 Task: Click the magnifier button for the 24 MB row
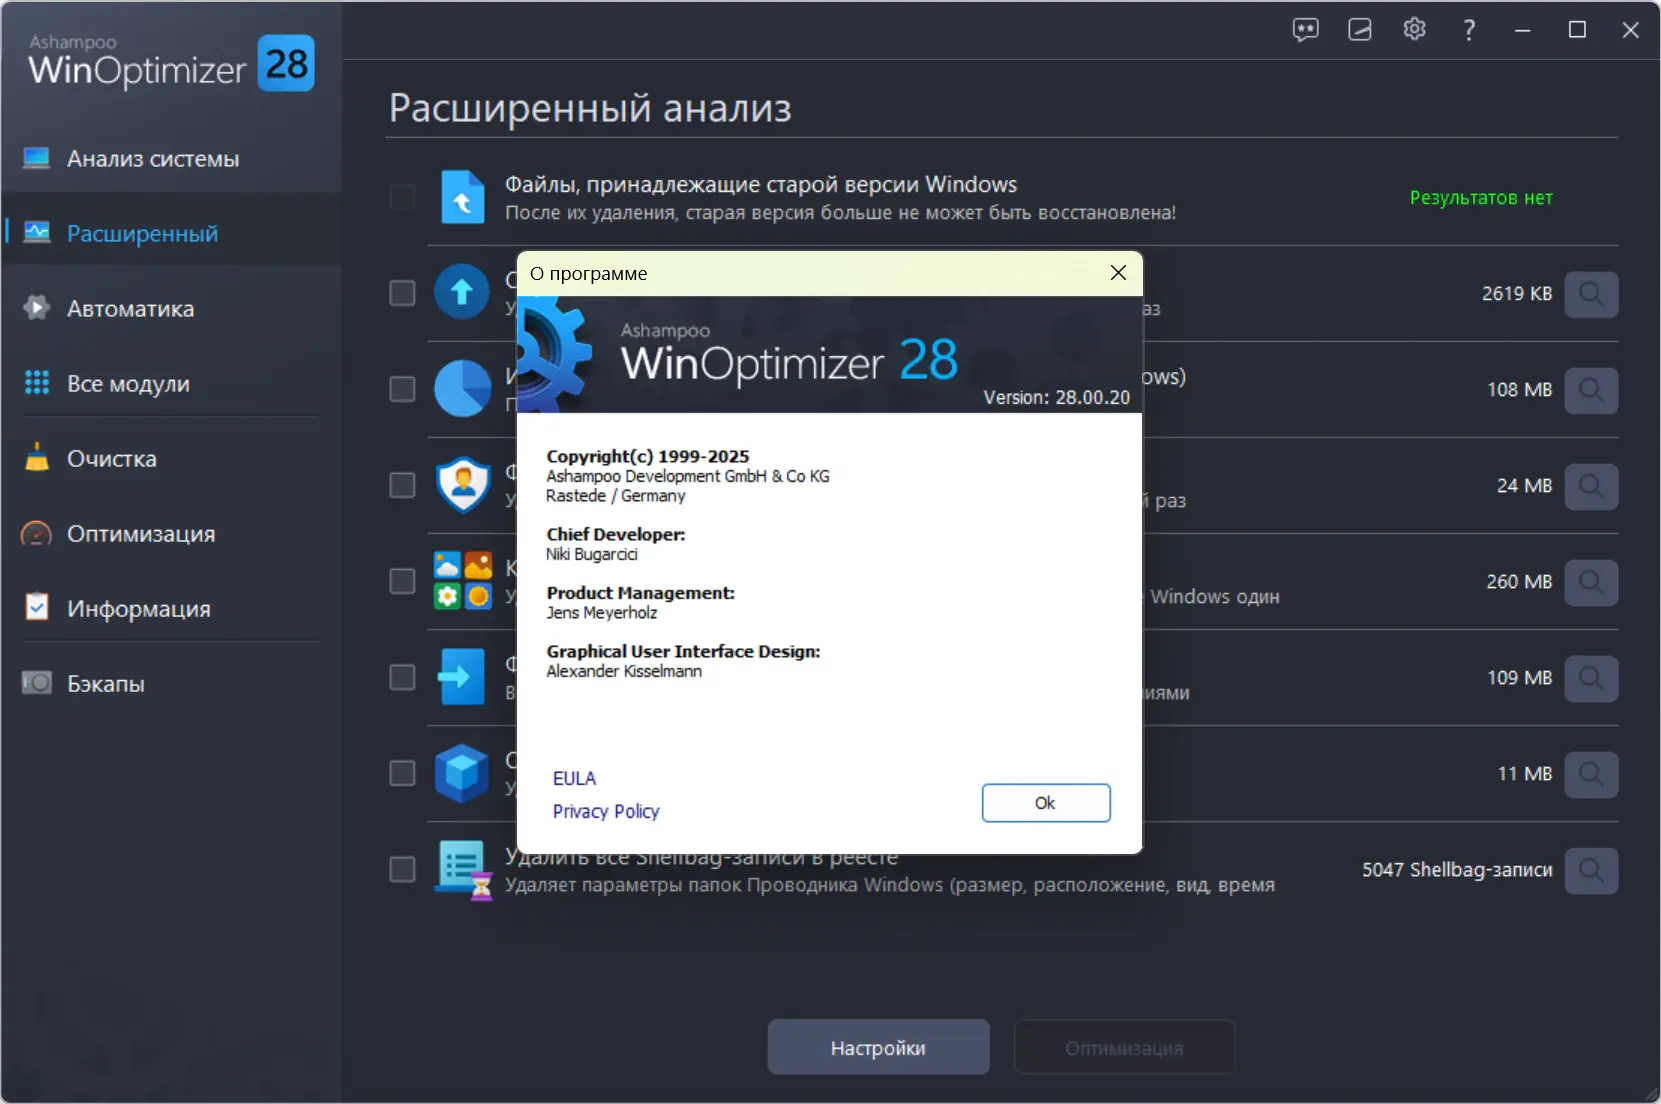[x=1591, y=486]
